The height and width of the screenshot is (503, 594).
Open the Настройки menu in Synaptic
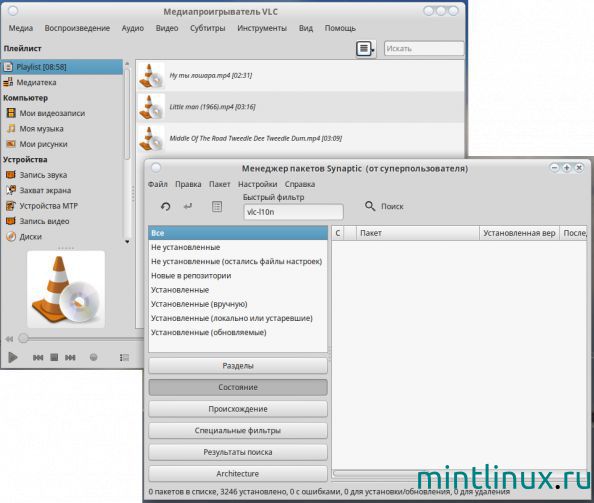[258, 184]
